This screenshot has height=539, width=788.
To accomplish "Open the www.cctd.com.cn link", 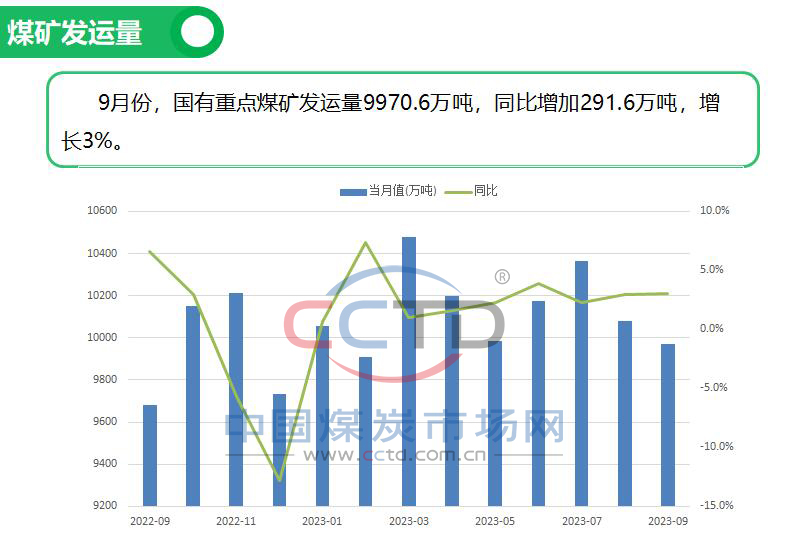I will 395,456.
